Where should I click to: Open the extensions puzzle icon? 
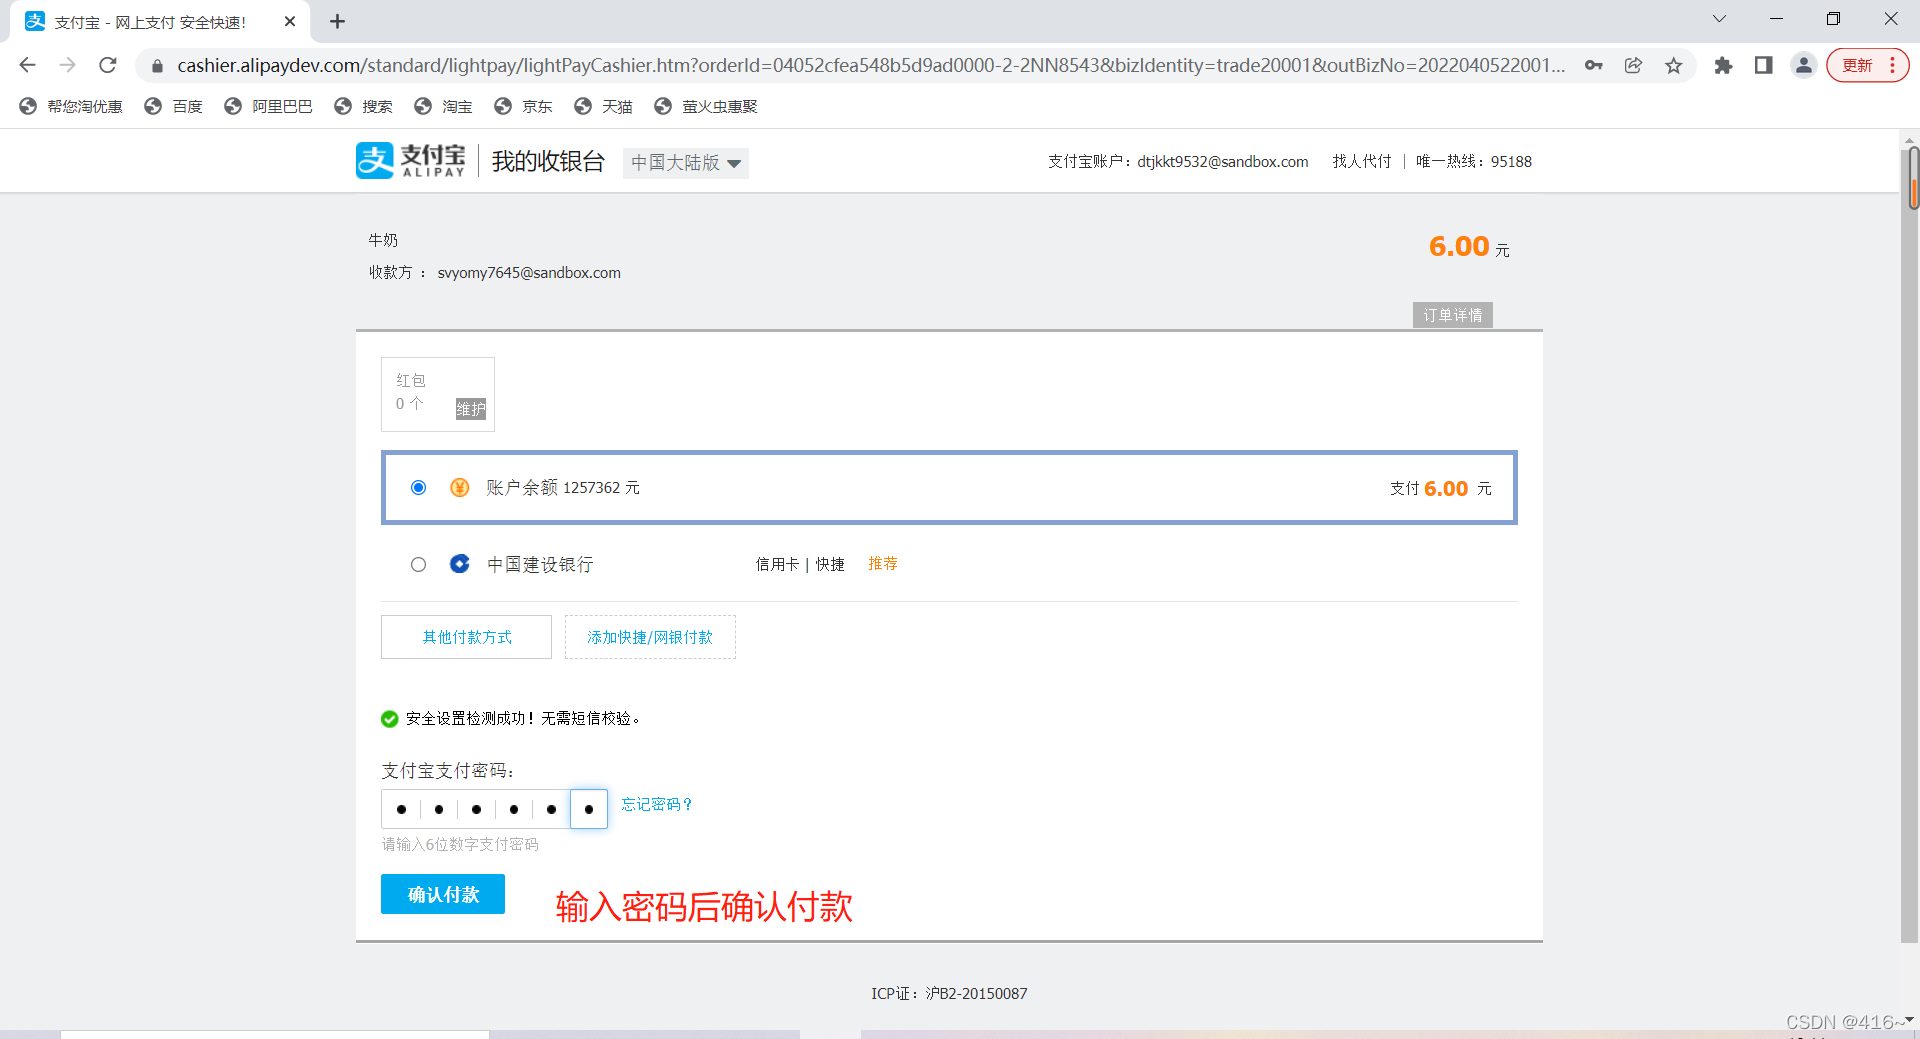1723,65
